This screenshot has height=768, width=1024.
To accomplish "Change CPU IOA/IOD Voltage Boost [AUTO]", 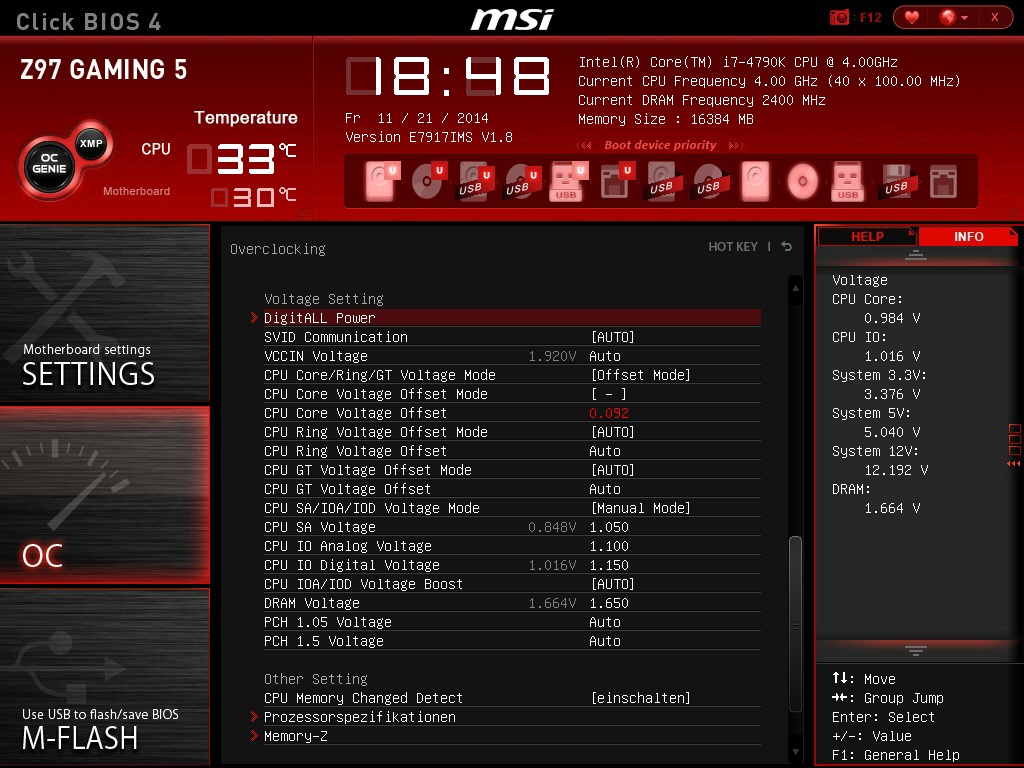I will tap(613, 584).
